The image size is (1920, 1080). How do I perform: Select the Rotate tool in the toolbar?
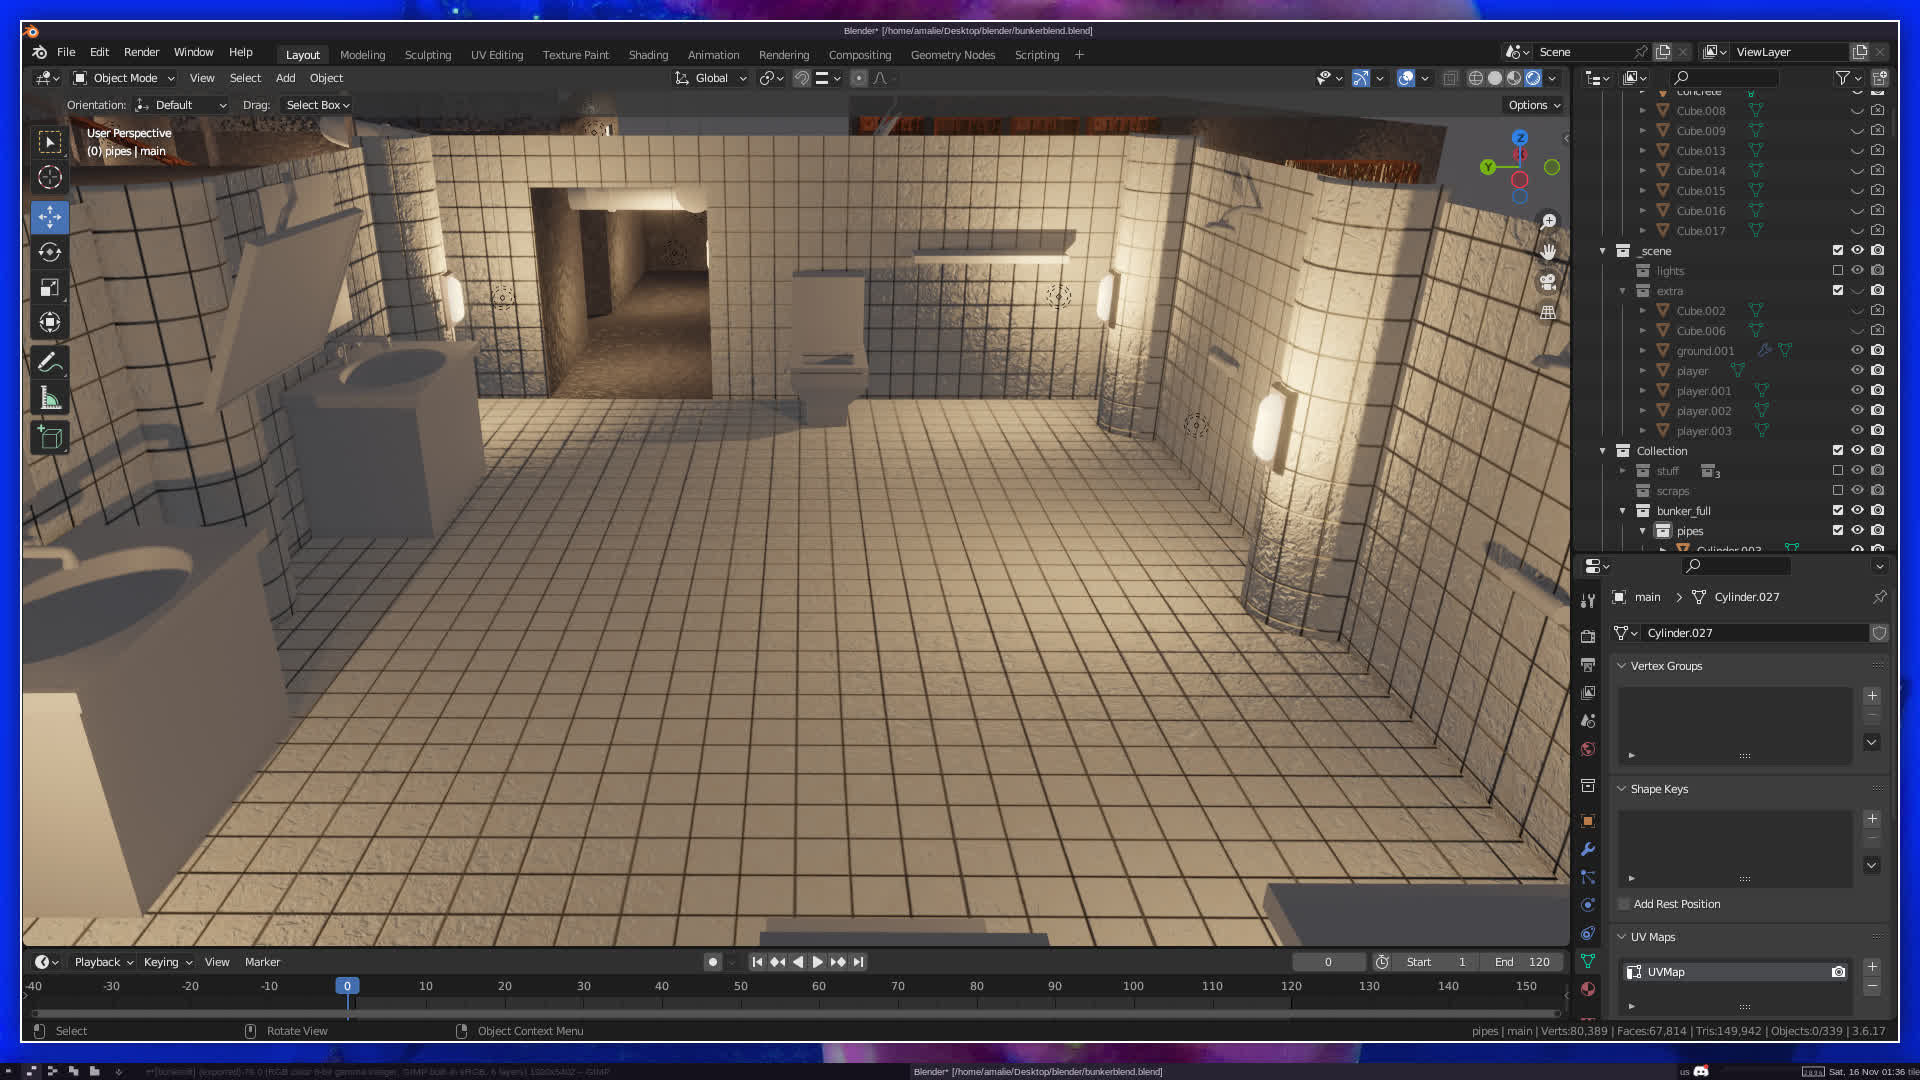(50, 252)
